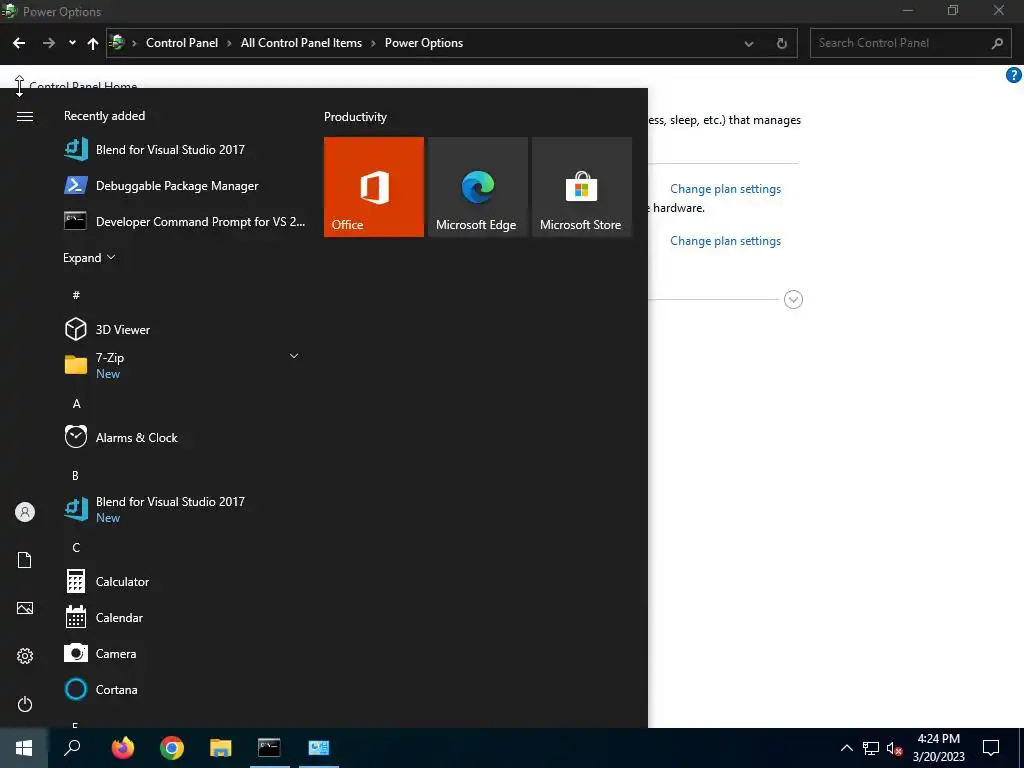The width and height of the screenshot is (1024, 768).
Task: Click the B letter header
Action: (x=75, y=475)
